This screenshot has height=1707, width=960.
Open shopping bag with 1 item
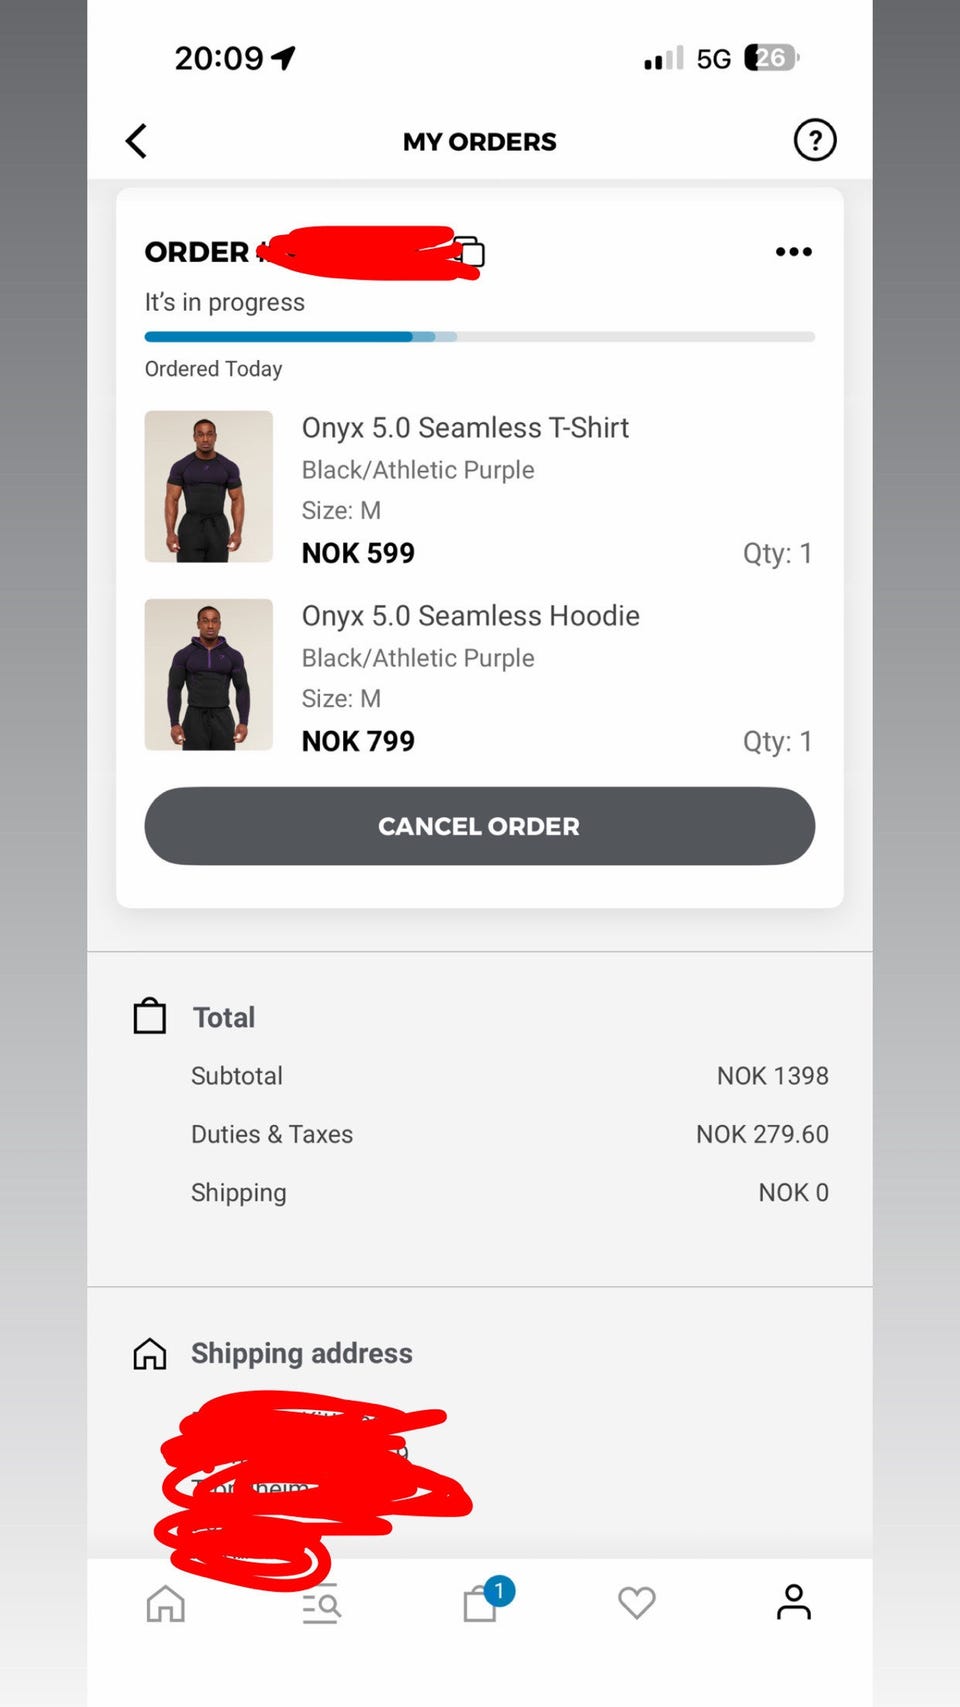coord(482,1602)
